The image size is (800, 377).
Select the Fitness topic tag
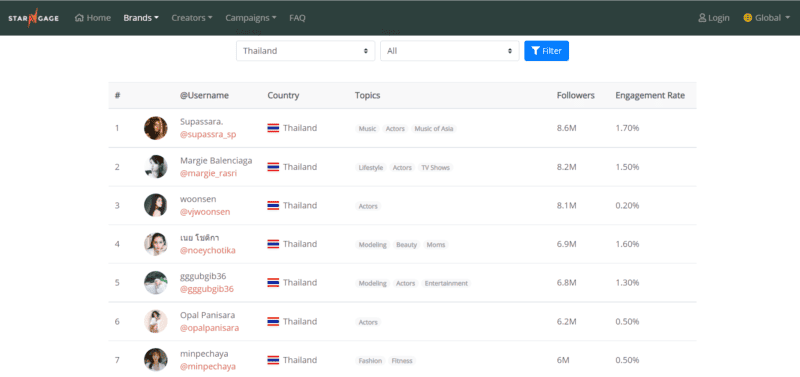[402, 361]
